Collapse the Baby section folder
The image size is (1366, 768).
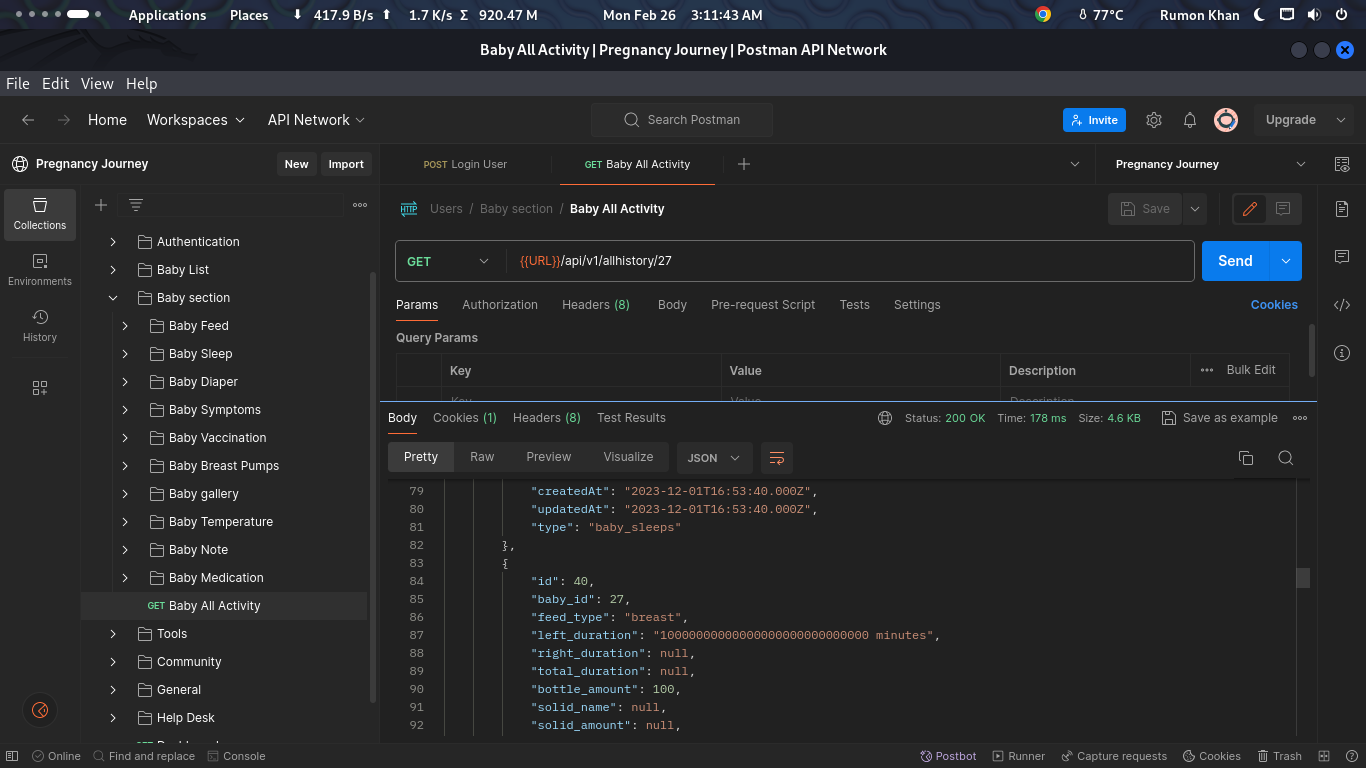coord(113,298)
